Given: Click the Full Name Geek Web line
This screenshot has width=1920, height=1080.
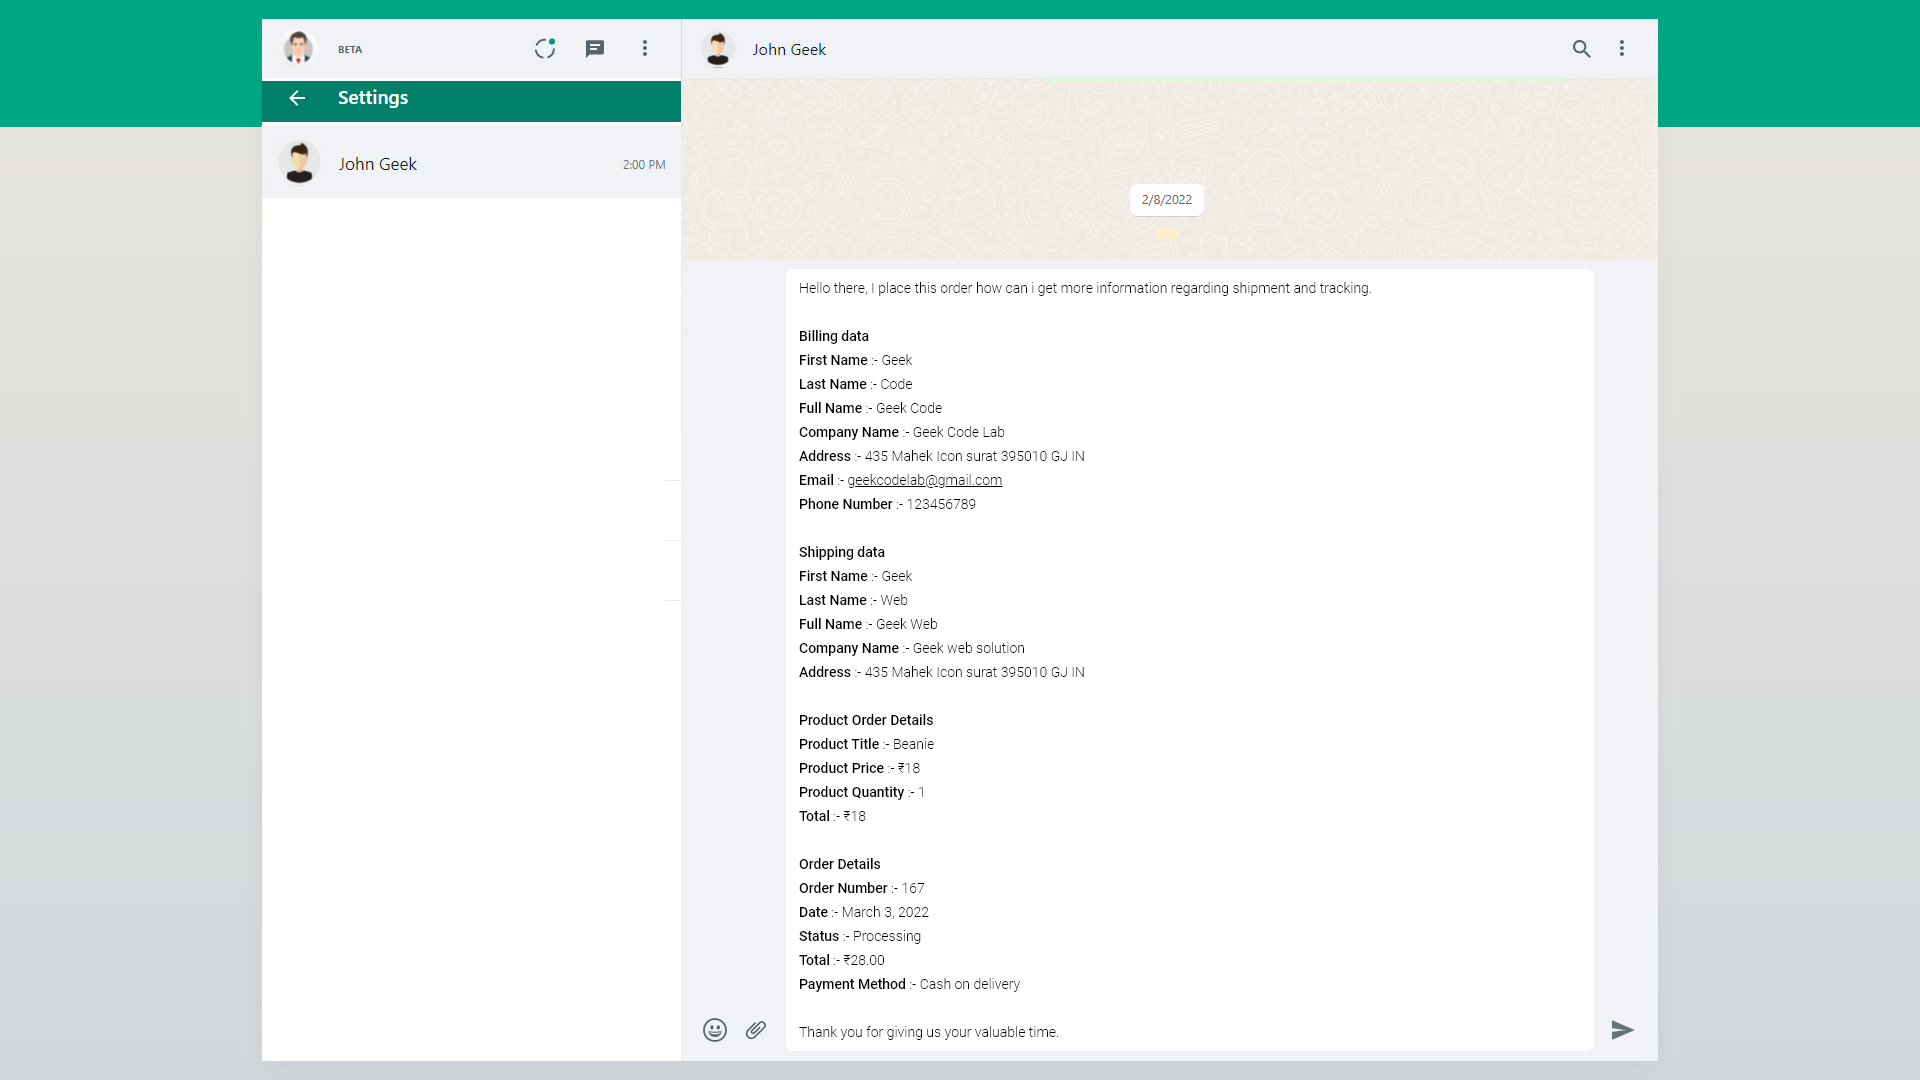Looking at the screenshot, I should tap(868, 624).
